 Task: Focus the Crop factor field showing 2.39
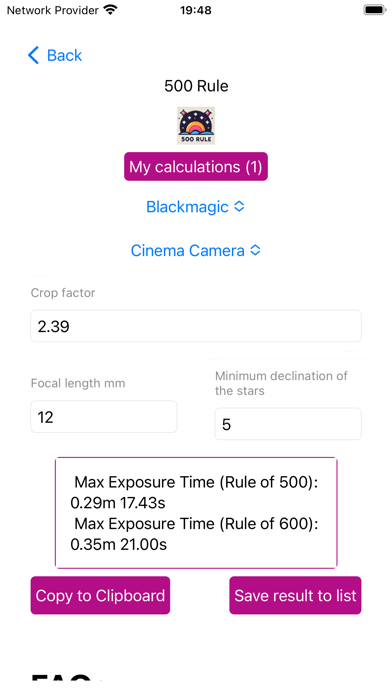[196, 326]
